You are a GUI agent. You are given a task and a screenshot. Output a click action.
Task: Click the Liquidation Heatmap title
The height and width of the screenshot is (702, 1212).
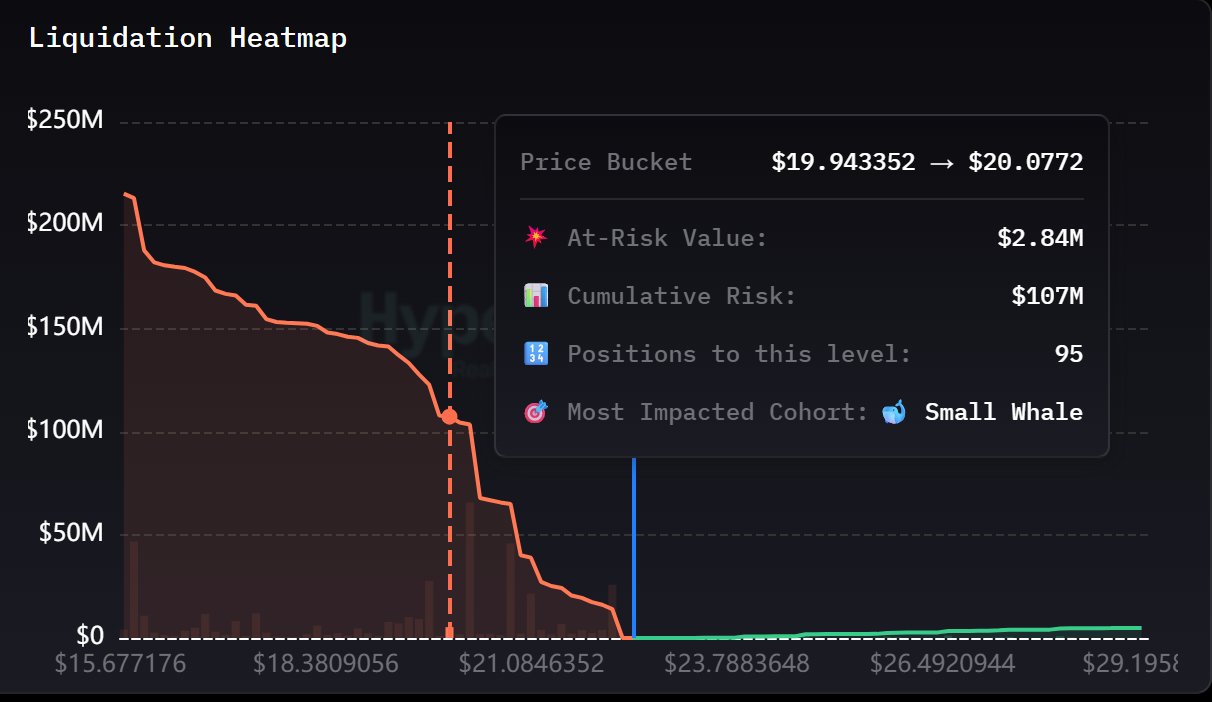coord(188,38)
